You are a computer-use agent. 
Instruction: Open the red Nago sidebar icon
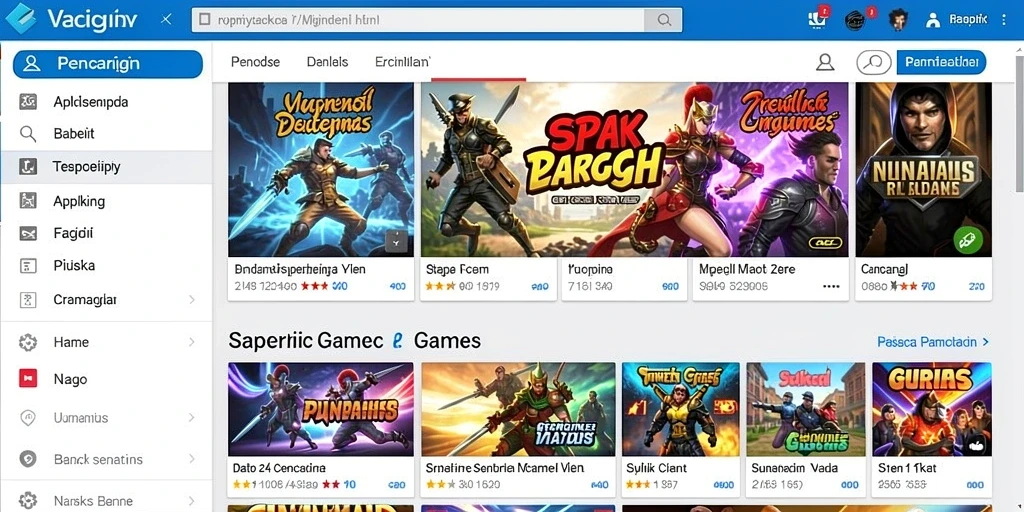pos(28,378)
